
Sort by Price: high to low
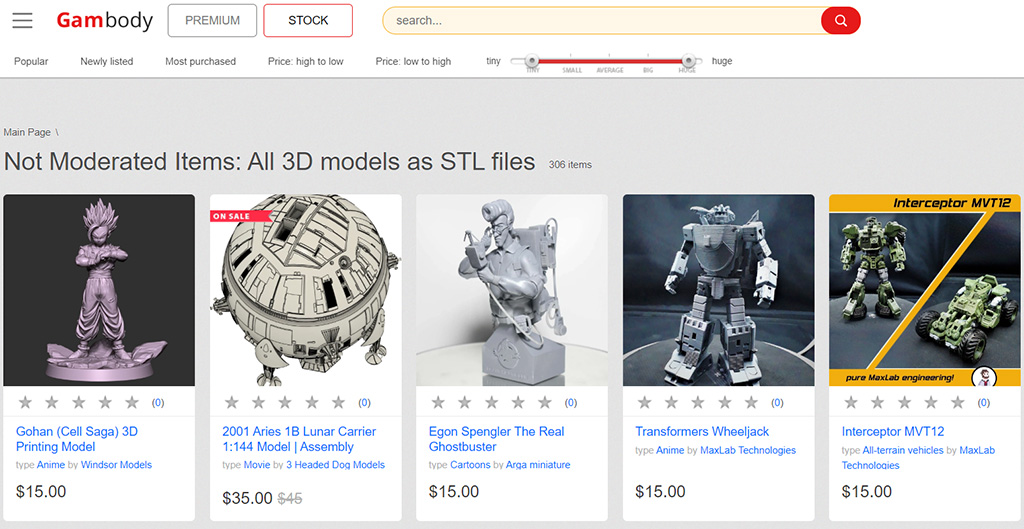pos(306,61)
